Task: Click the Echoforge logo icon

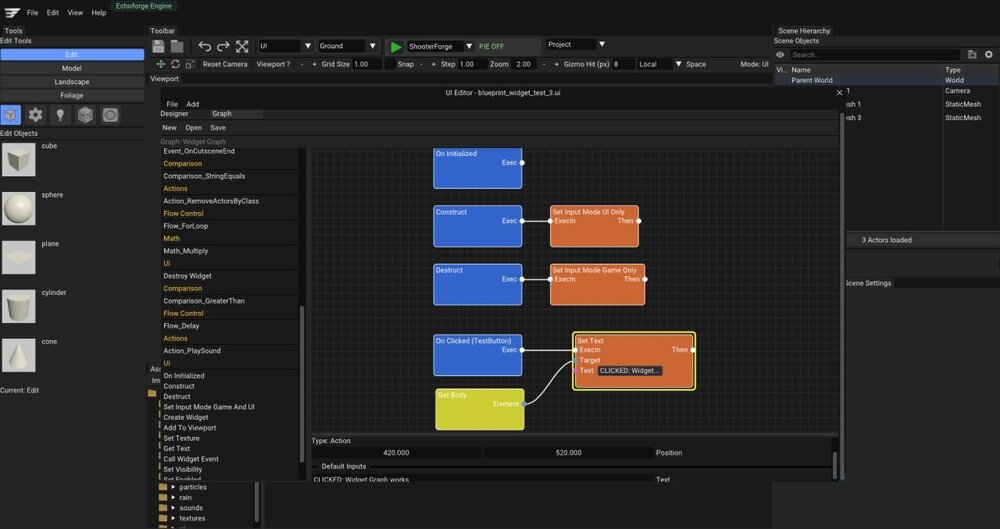Action: point(12,12)
